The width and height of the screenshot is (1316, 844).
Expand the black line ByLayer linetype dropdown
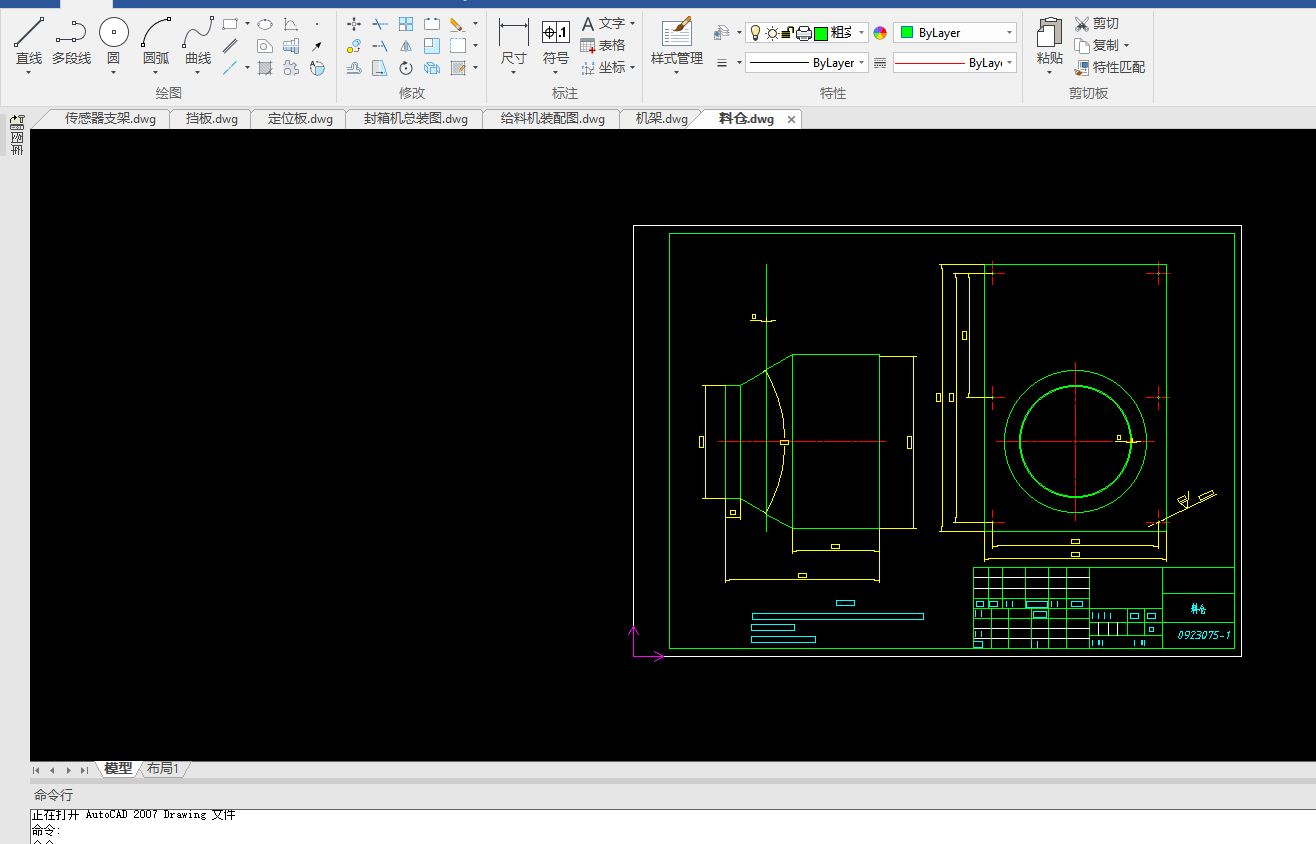click(861, 63)
